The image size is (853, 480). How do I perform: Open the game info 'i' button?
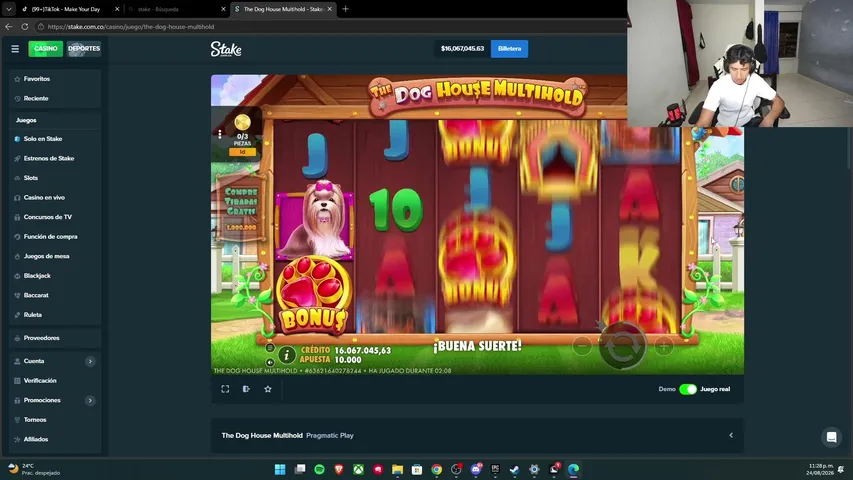(287, 355)
